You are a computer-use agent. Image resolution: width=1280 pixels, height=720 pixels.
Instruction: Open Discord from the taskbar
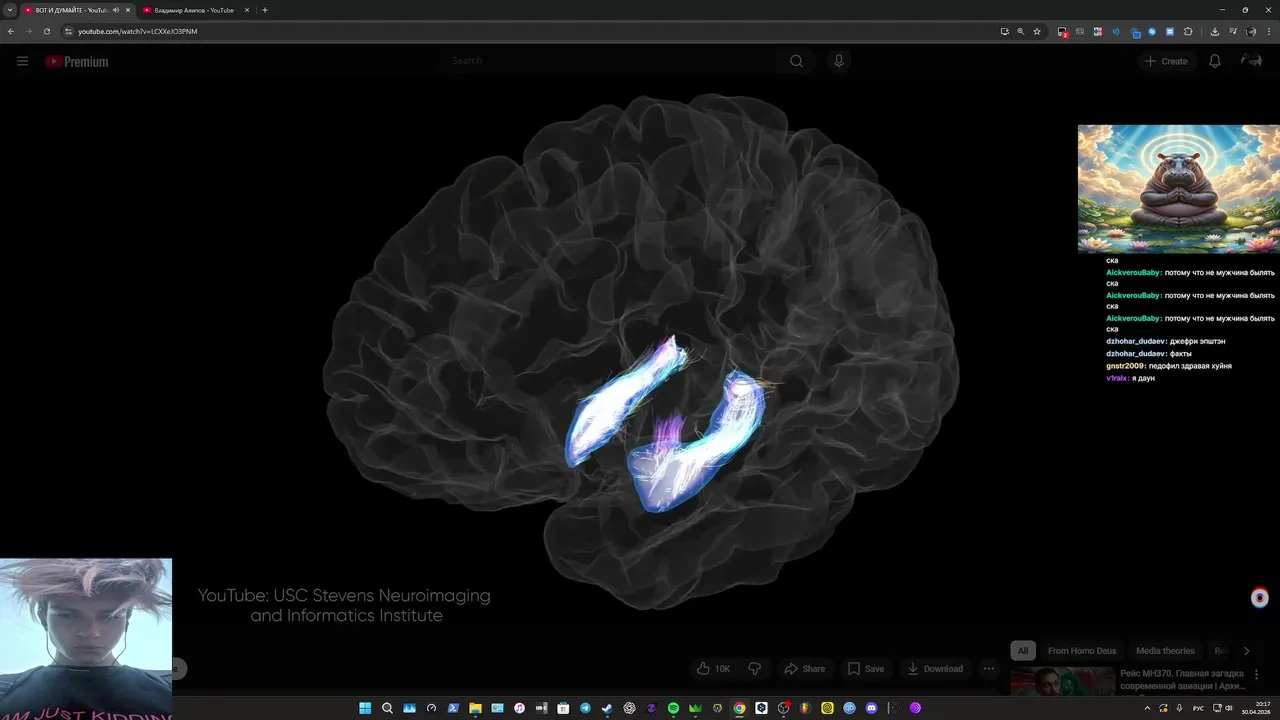[x=871, y=708]
